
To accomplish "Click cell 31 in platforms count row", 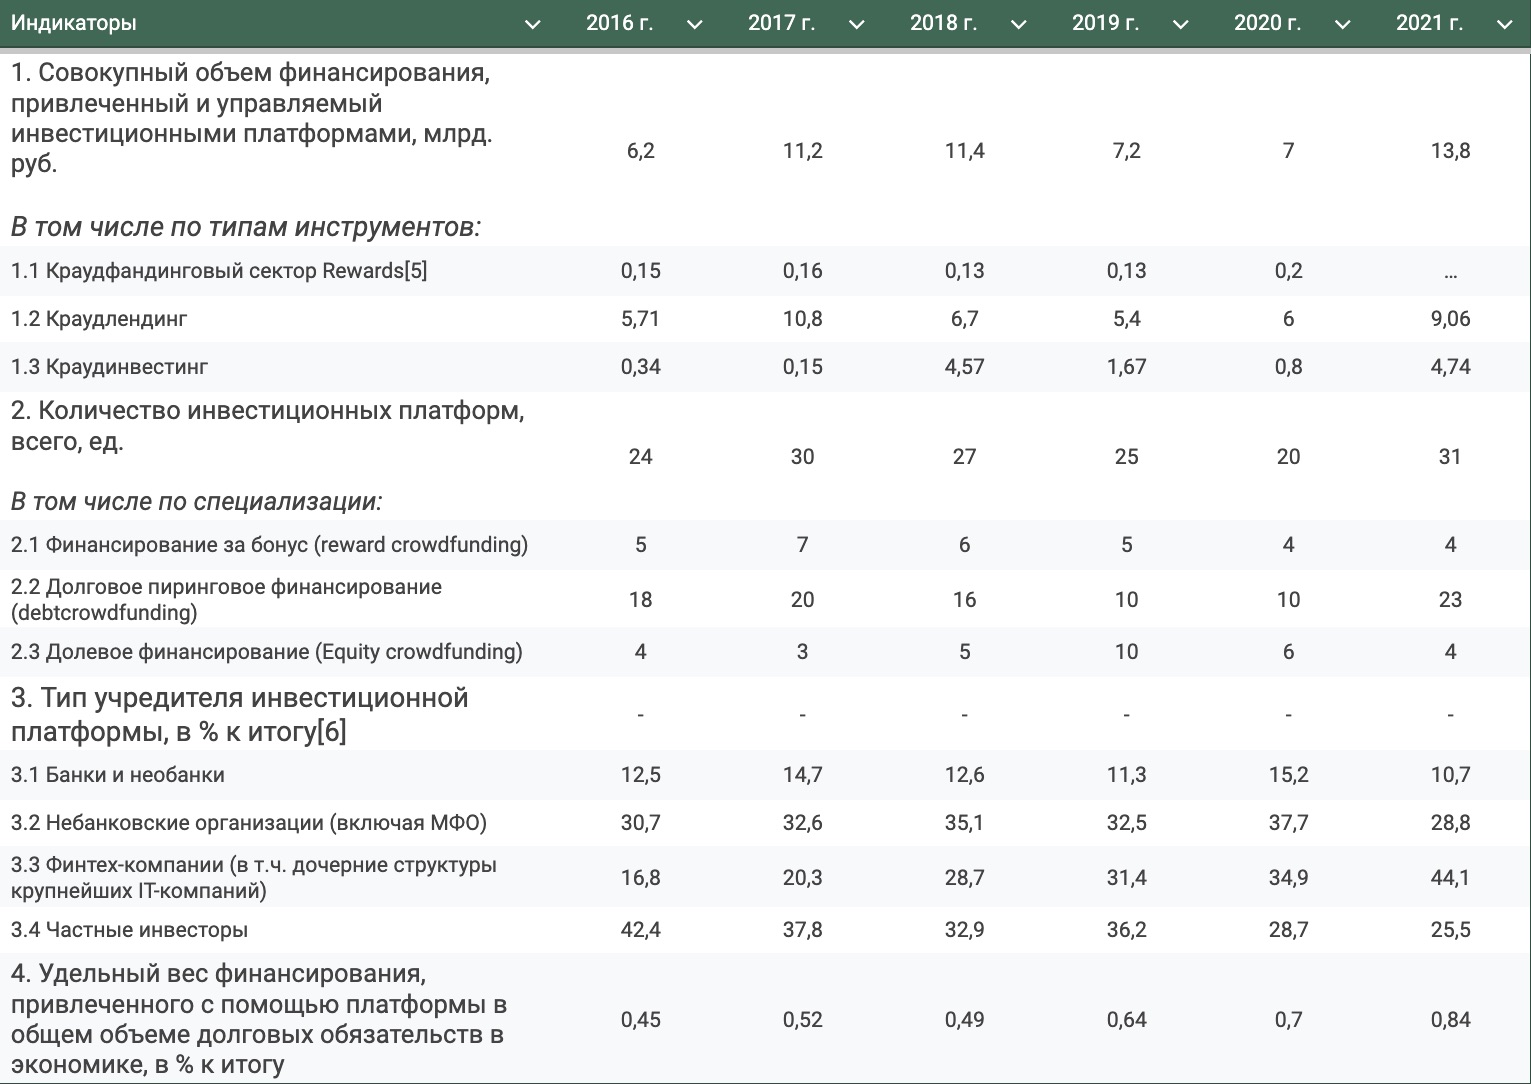I will [1451, 457].
